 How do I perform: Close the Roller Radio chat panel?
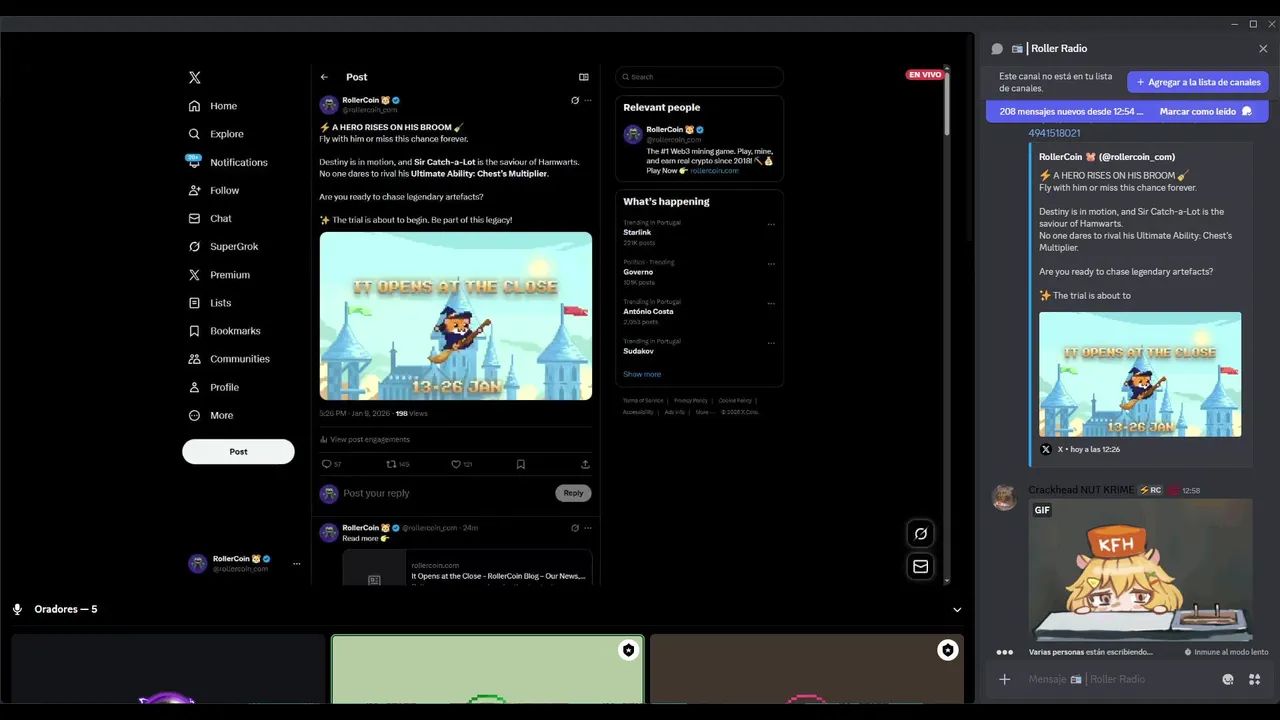click(1263, 49)
